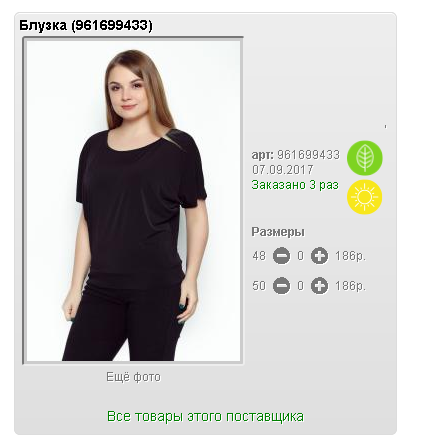Click the Размеры heading

click(x=278, y=232)
